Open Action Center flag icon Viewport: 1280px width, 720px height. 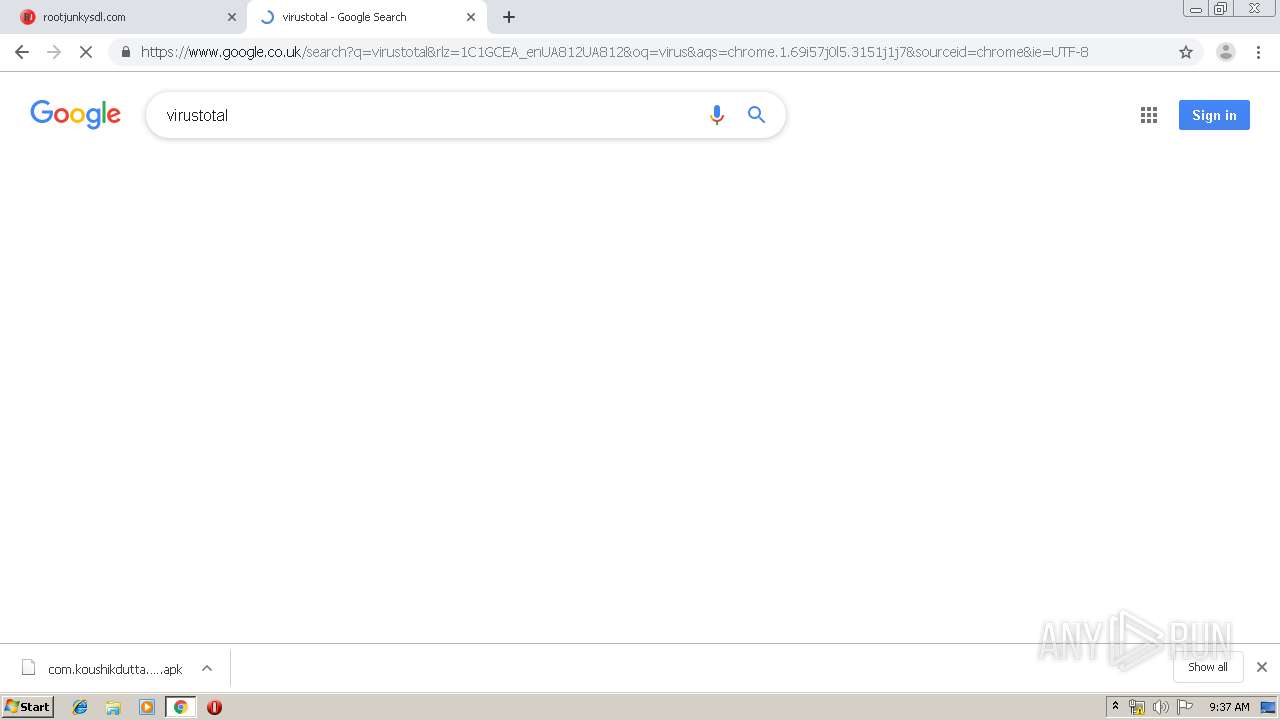tap(1185, 707)
